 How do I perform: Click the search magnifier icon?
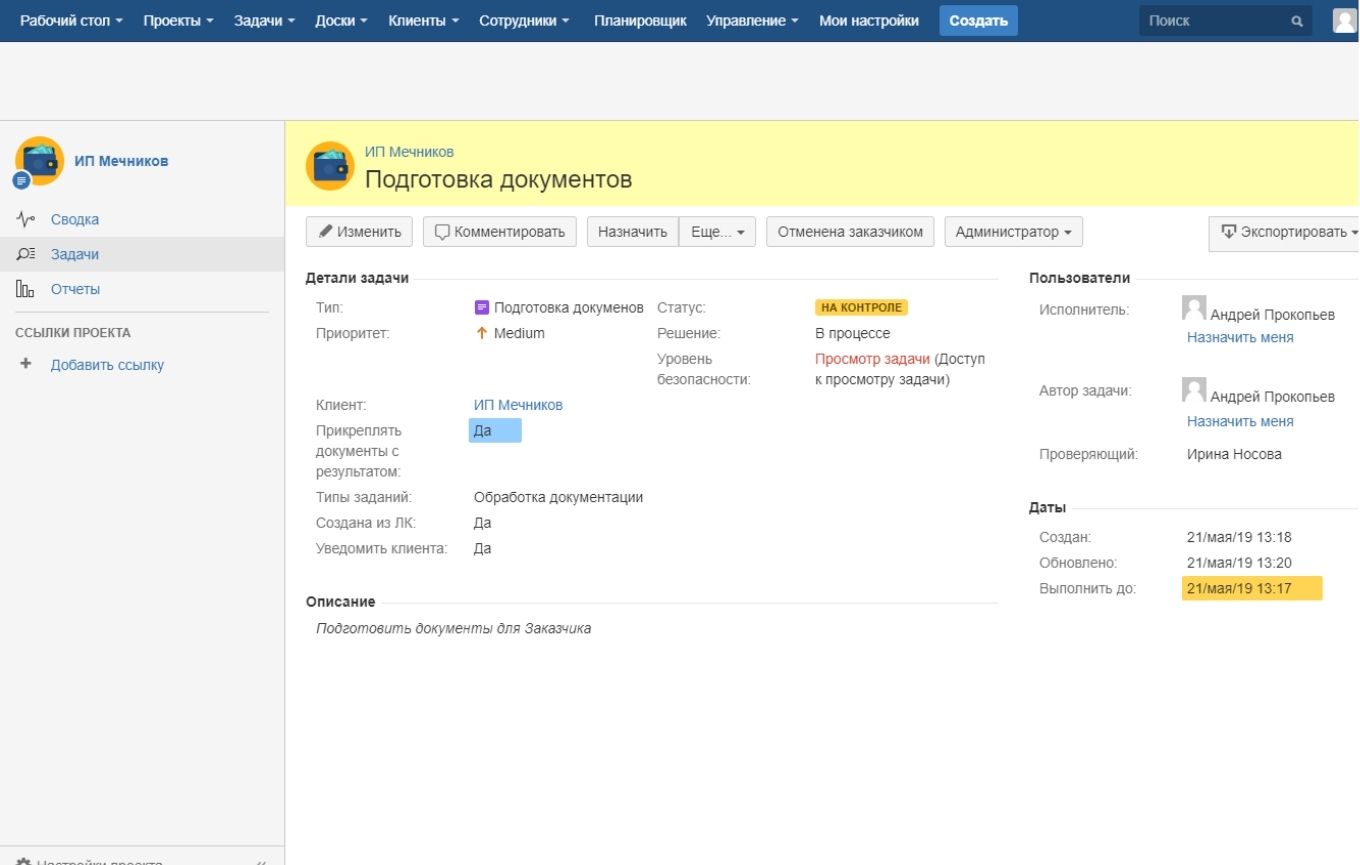(x=1297, y=21)
